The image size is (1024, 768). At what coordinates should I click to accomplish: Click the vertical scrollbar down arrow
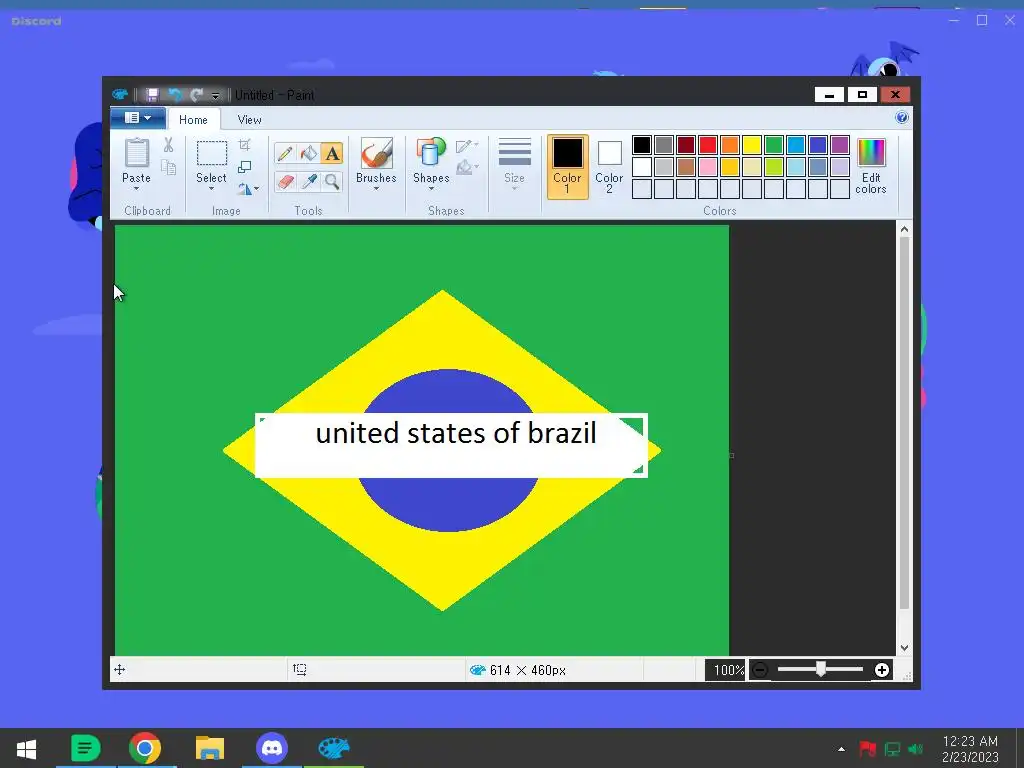pyautogui.click(x=904, y=648)
